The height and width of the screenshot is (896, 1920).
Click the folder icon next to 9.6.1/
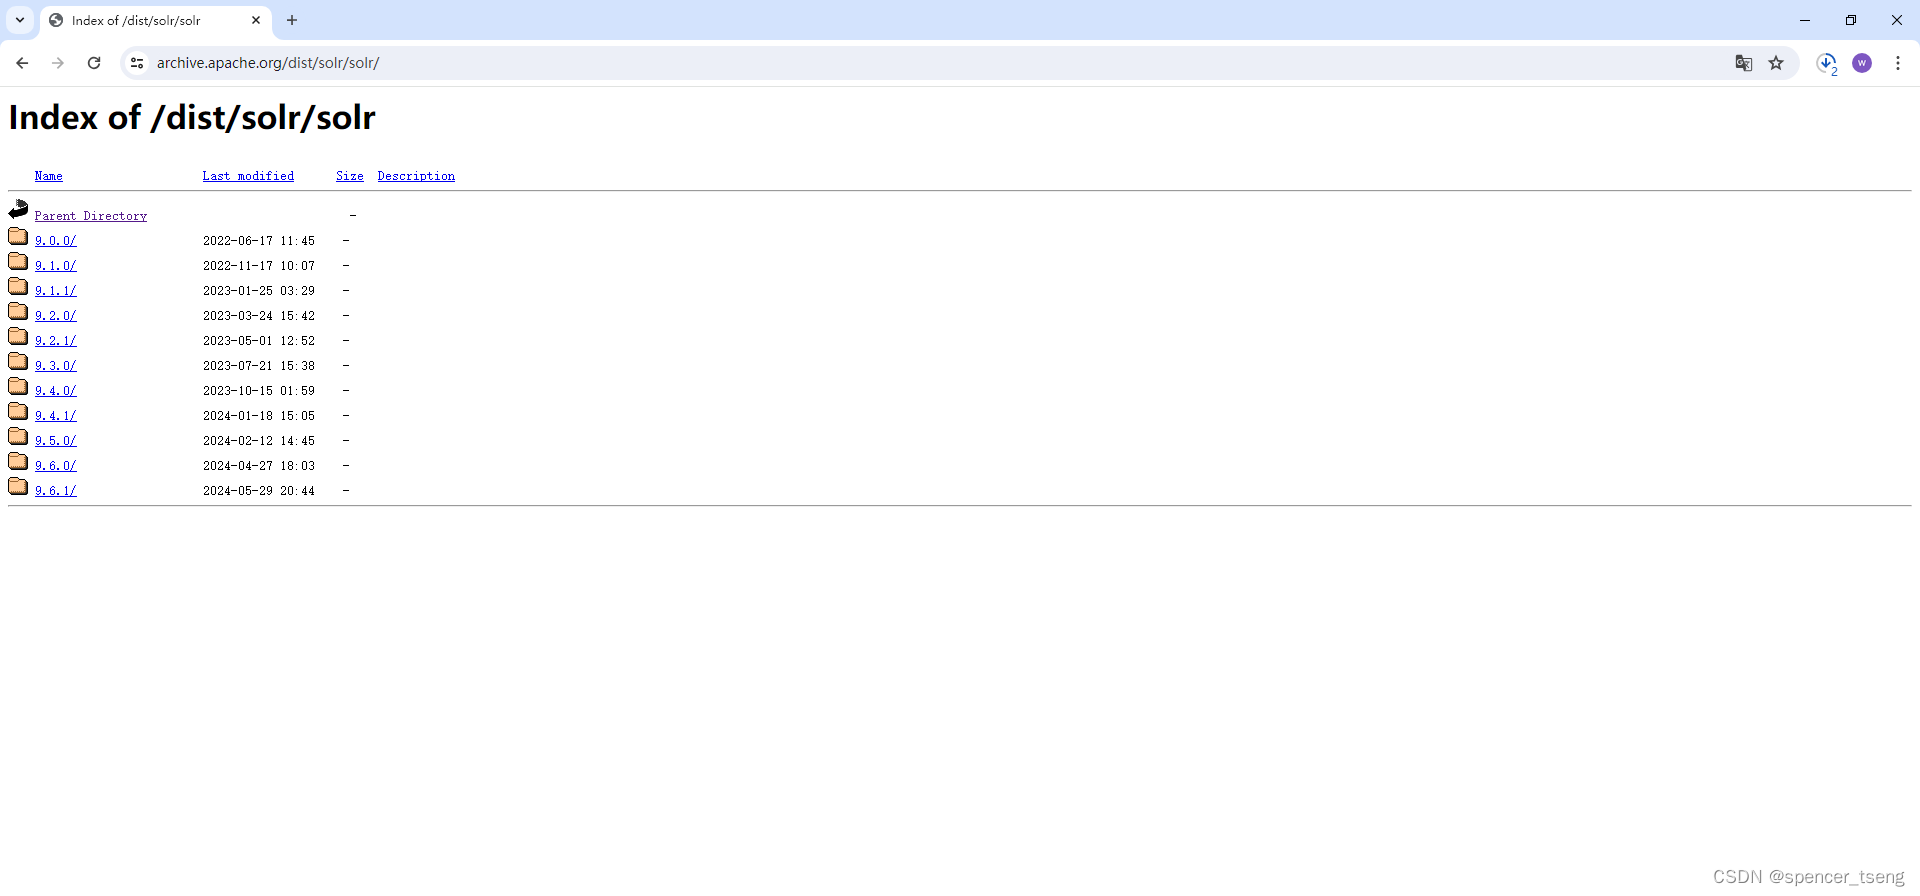(x=17, y=485)
